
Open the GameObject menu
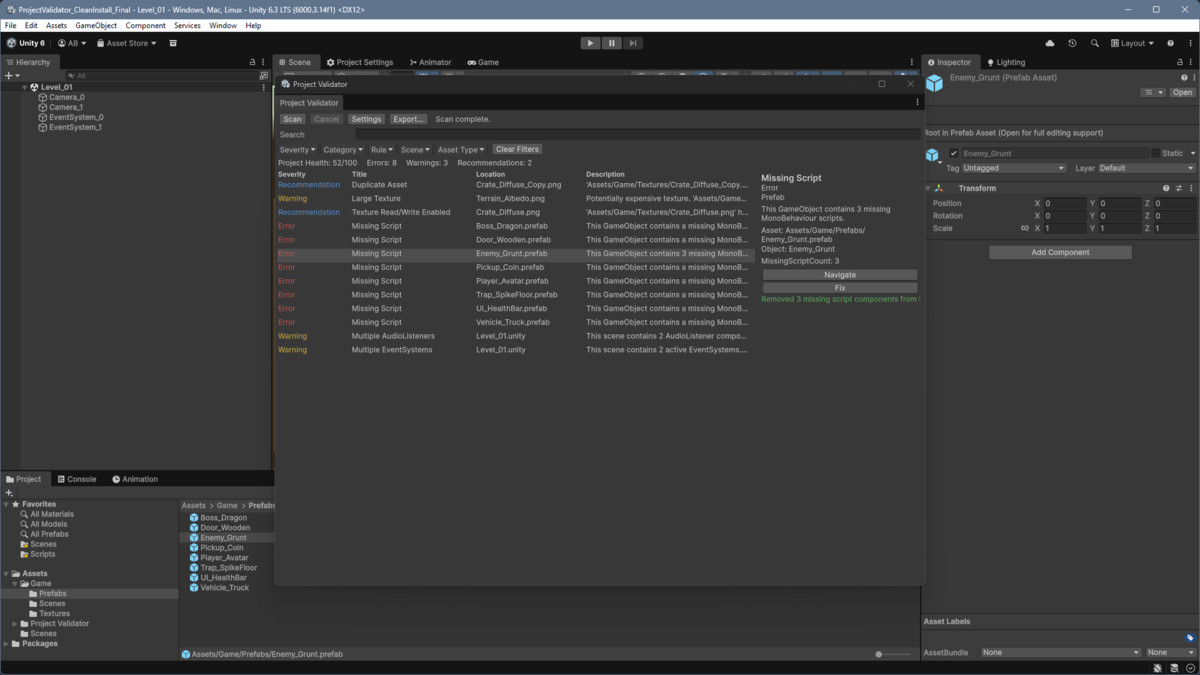click(x=96, y=25)
